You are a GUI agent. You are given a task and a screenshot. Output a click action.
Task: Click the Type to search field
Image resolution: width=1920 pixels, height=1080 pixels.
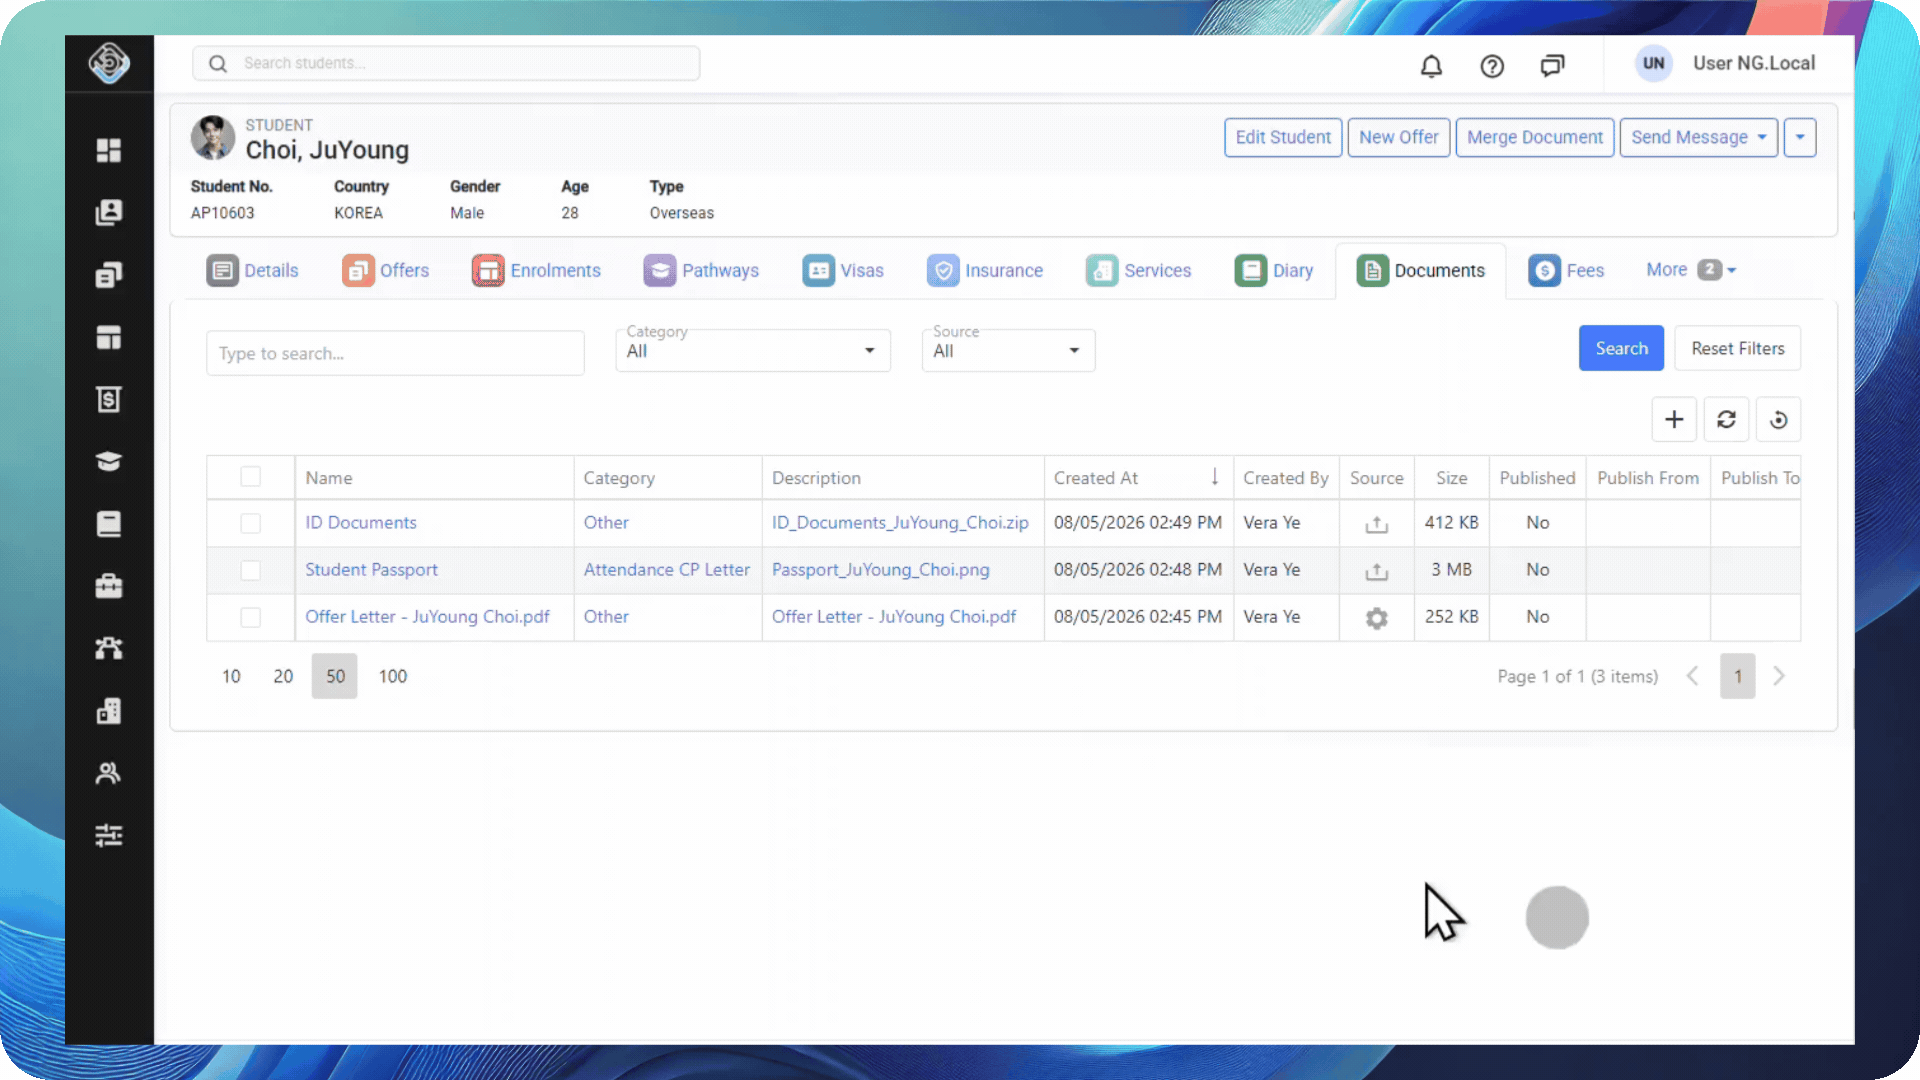395,353
